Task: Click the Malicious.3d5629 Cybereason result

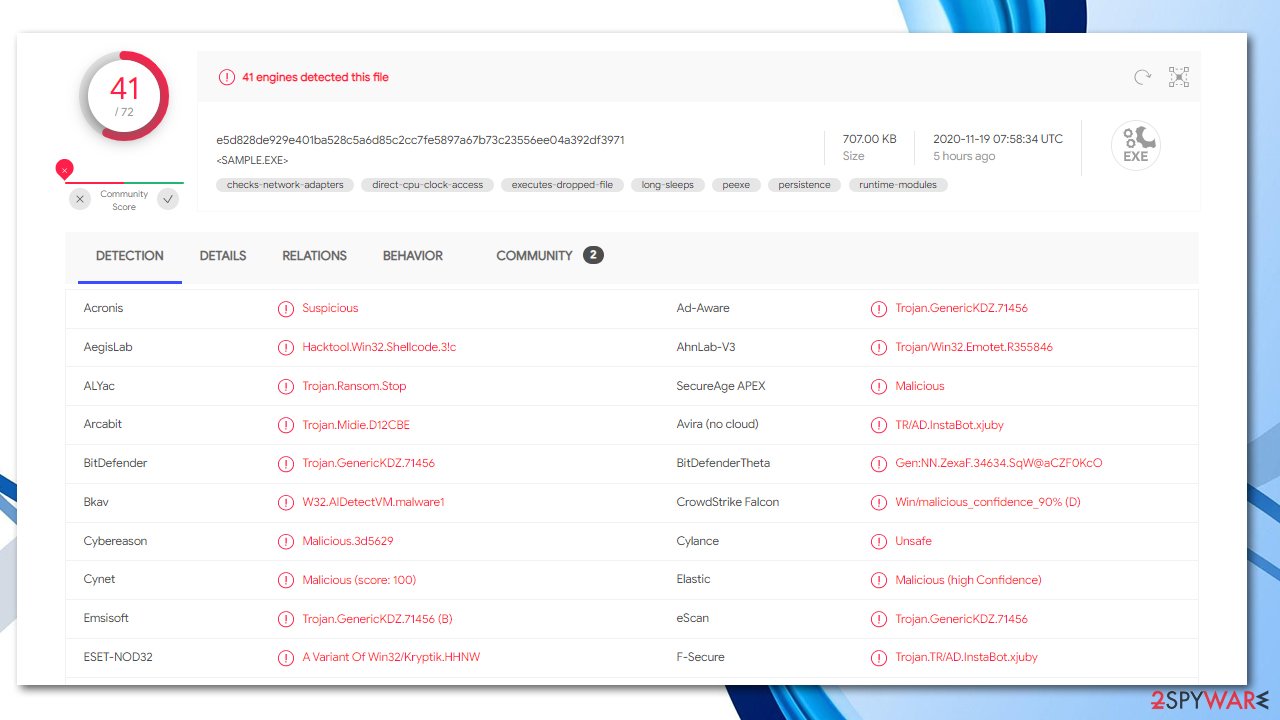Action: tap(348, 541)
